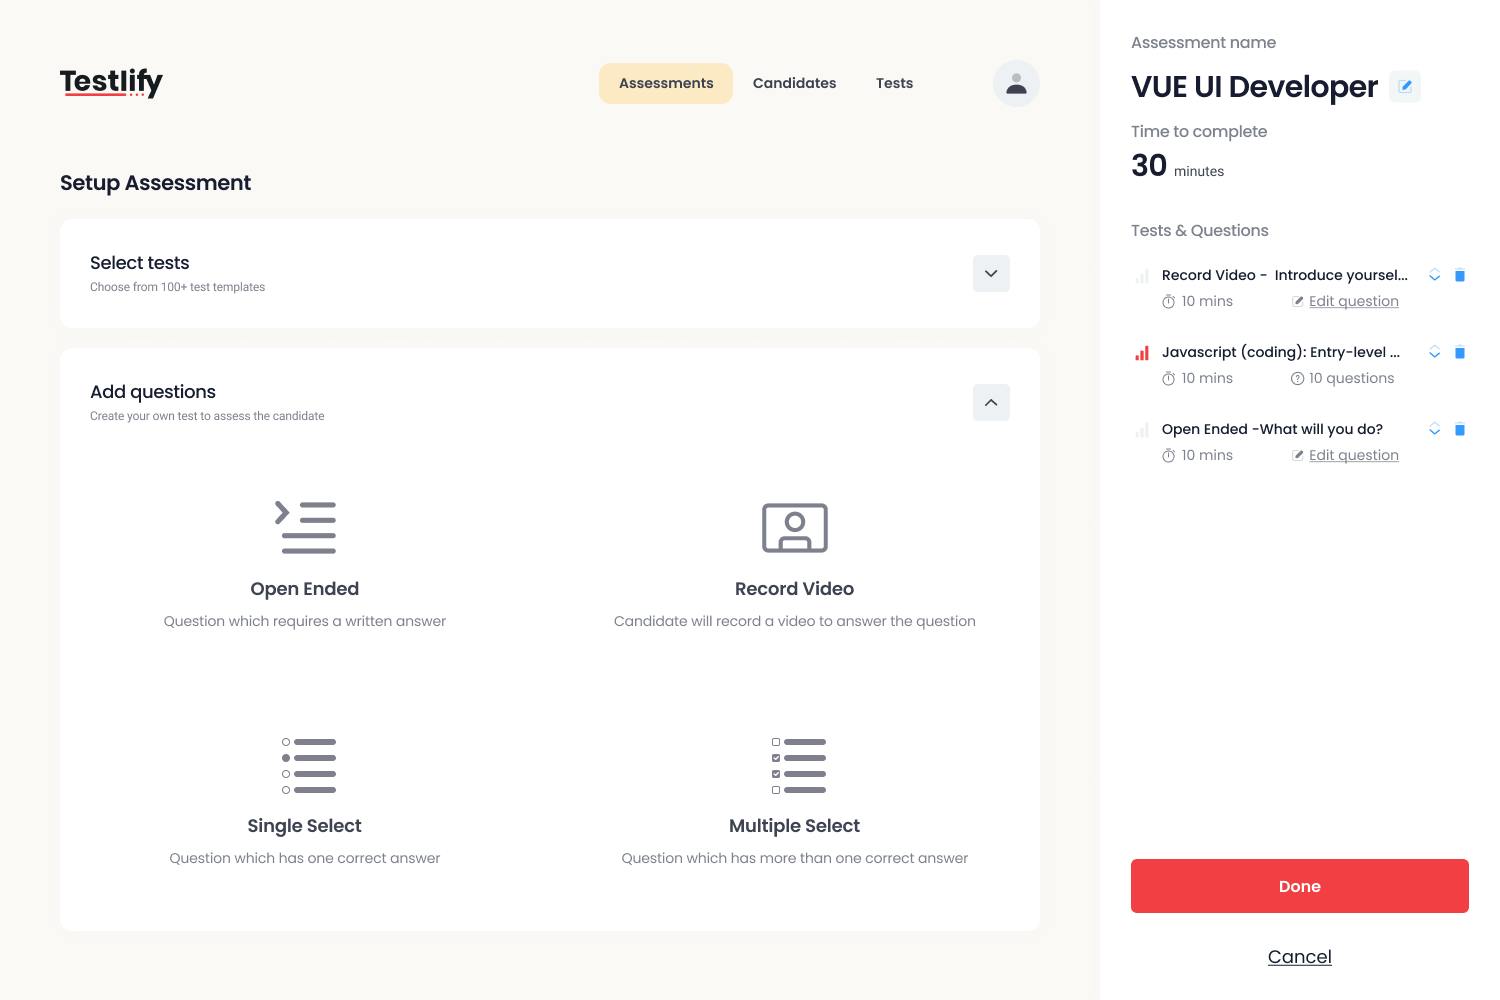Viewport: 1500px width, 1000px height.
Task: Collapse the Add questions section
Action: (991, 402)
